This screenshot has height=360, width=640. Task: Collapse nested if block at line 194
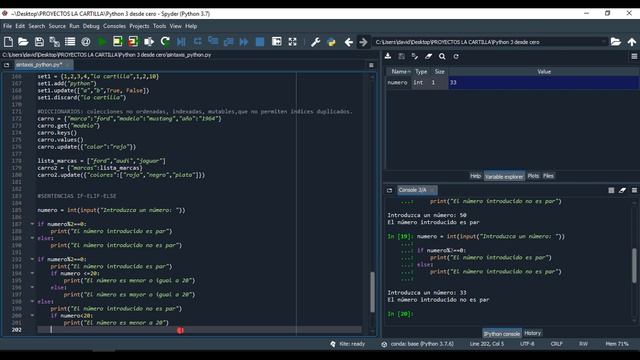[32, 273]
